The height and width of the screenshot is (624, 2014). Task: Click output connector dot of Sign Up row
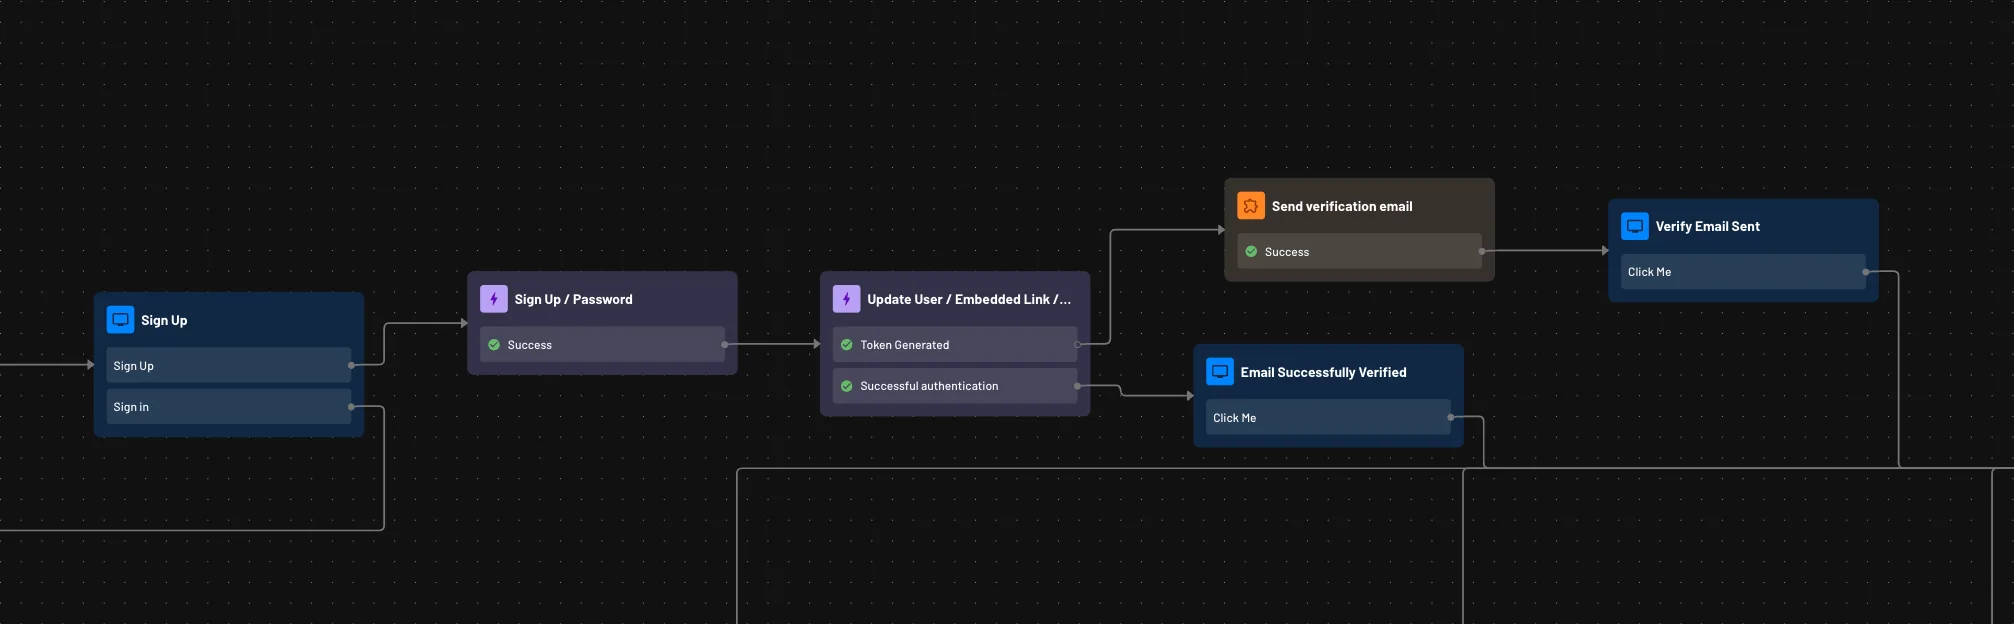[351, 365]
